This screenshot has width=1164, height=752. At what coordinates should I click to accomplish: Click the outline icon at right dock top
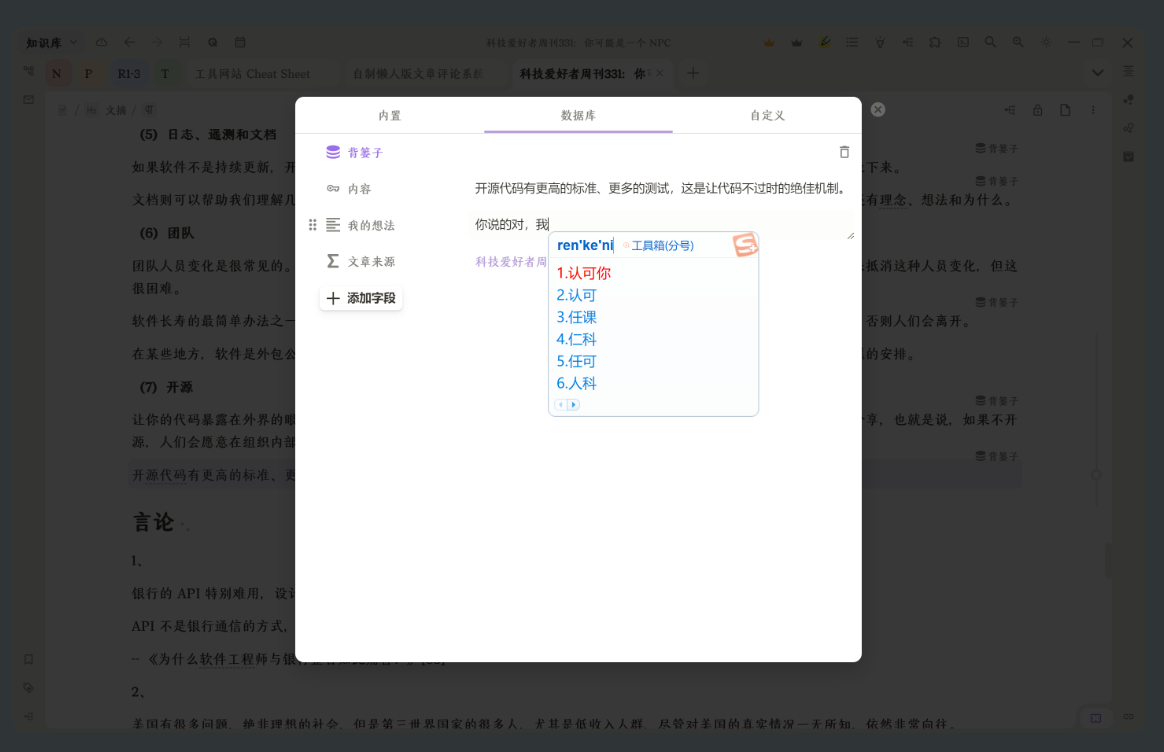pyautogui.click(x=1128, y=71)
